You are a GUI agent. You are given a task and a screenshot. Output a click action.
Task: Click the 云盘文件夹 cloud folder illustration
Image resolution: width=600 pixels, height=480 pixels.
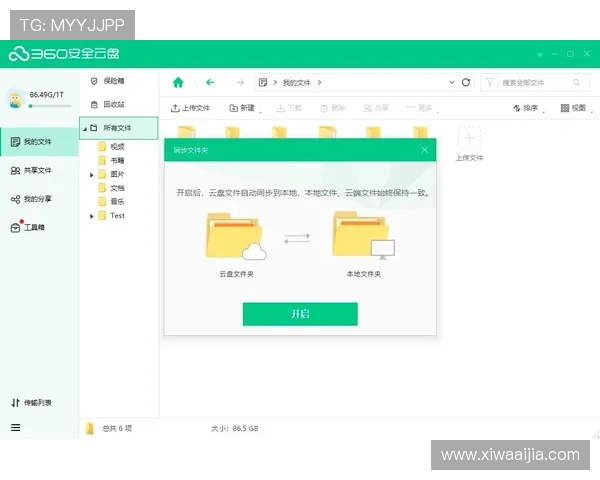click(x=236, y=237)
